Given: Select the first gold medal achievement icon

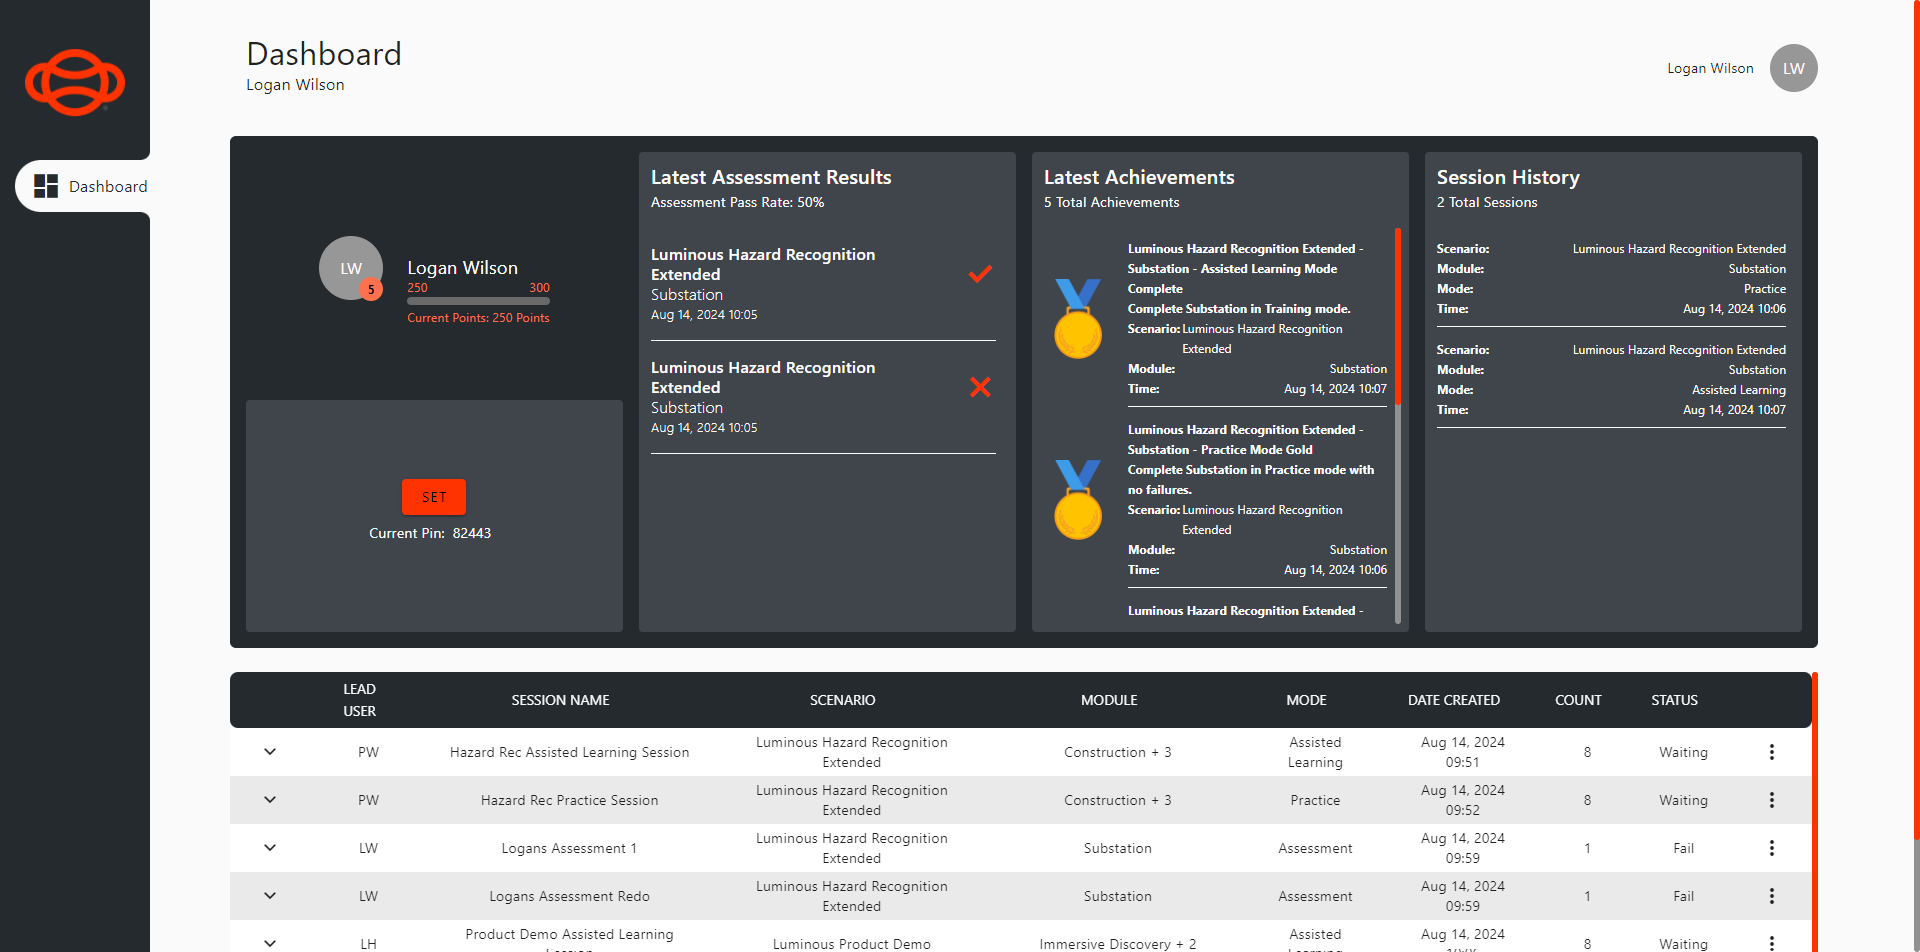Looking at the screenshot, I should 1077,318.
